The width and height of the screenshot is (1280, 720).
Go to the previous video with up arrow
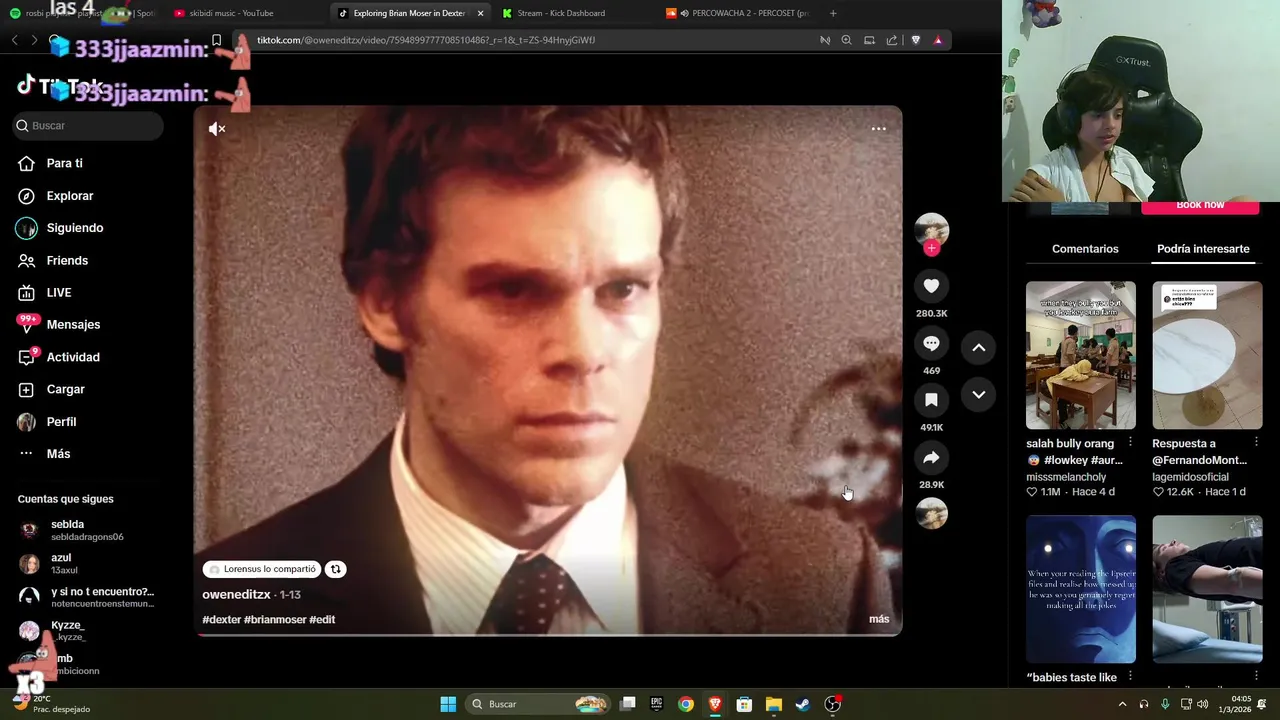979,347
